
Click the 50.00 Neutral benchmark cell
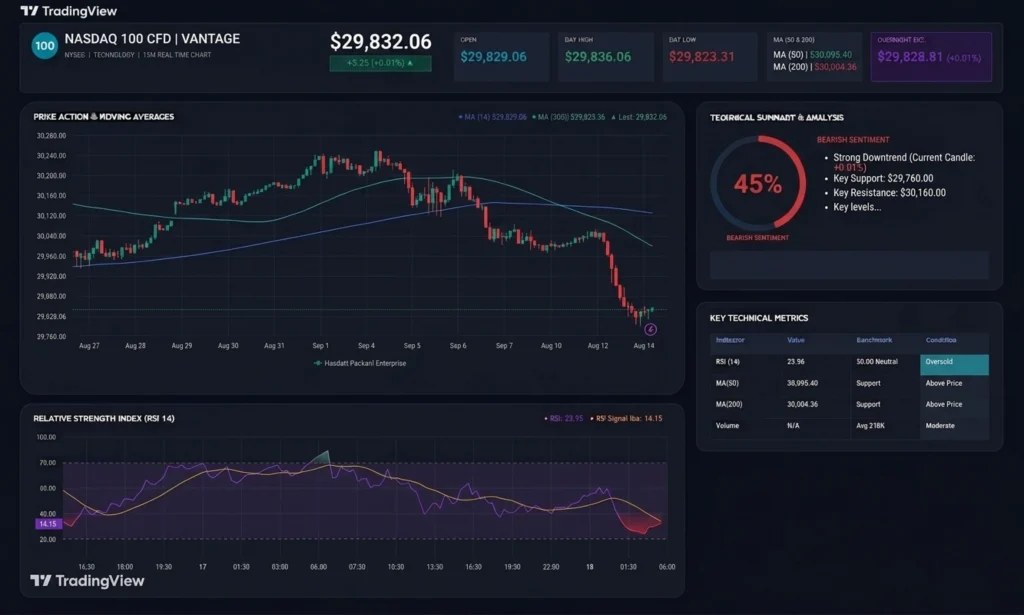[x=877, y=362]
